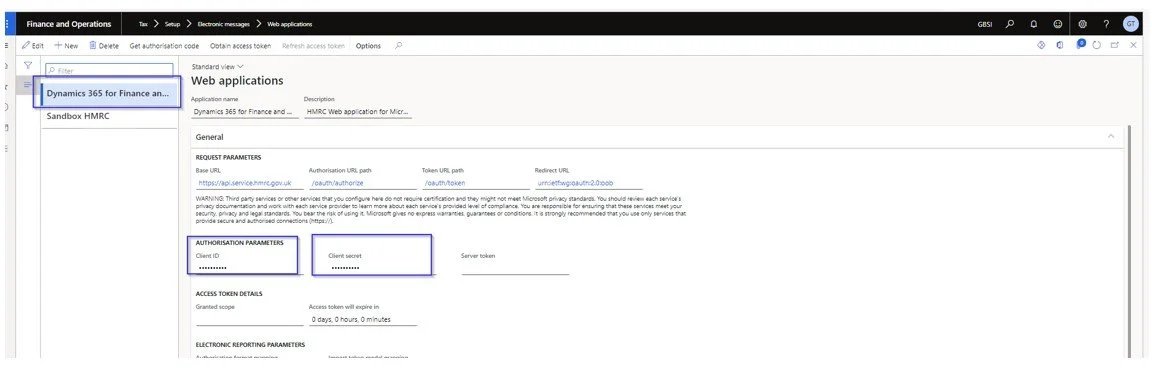Open the settings gear icon
This screenshot has width=1152, height=387.
click(1082, 23)
